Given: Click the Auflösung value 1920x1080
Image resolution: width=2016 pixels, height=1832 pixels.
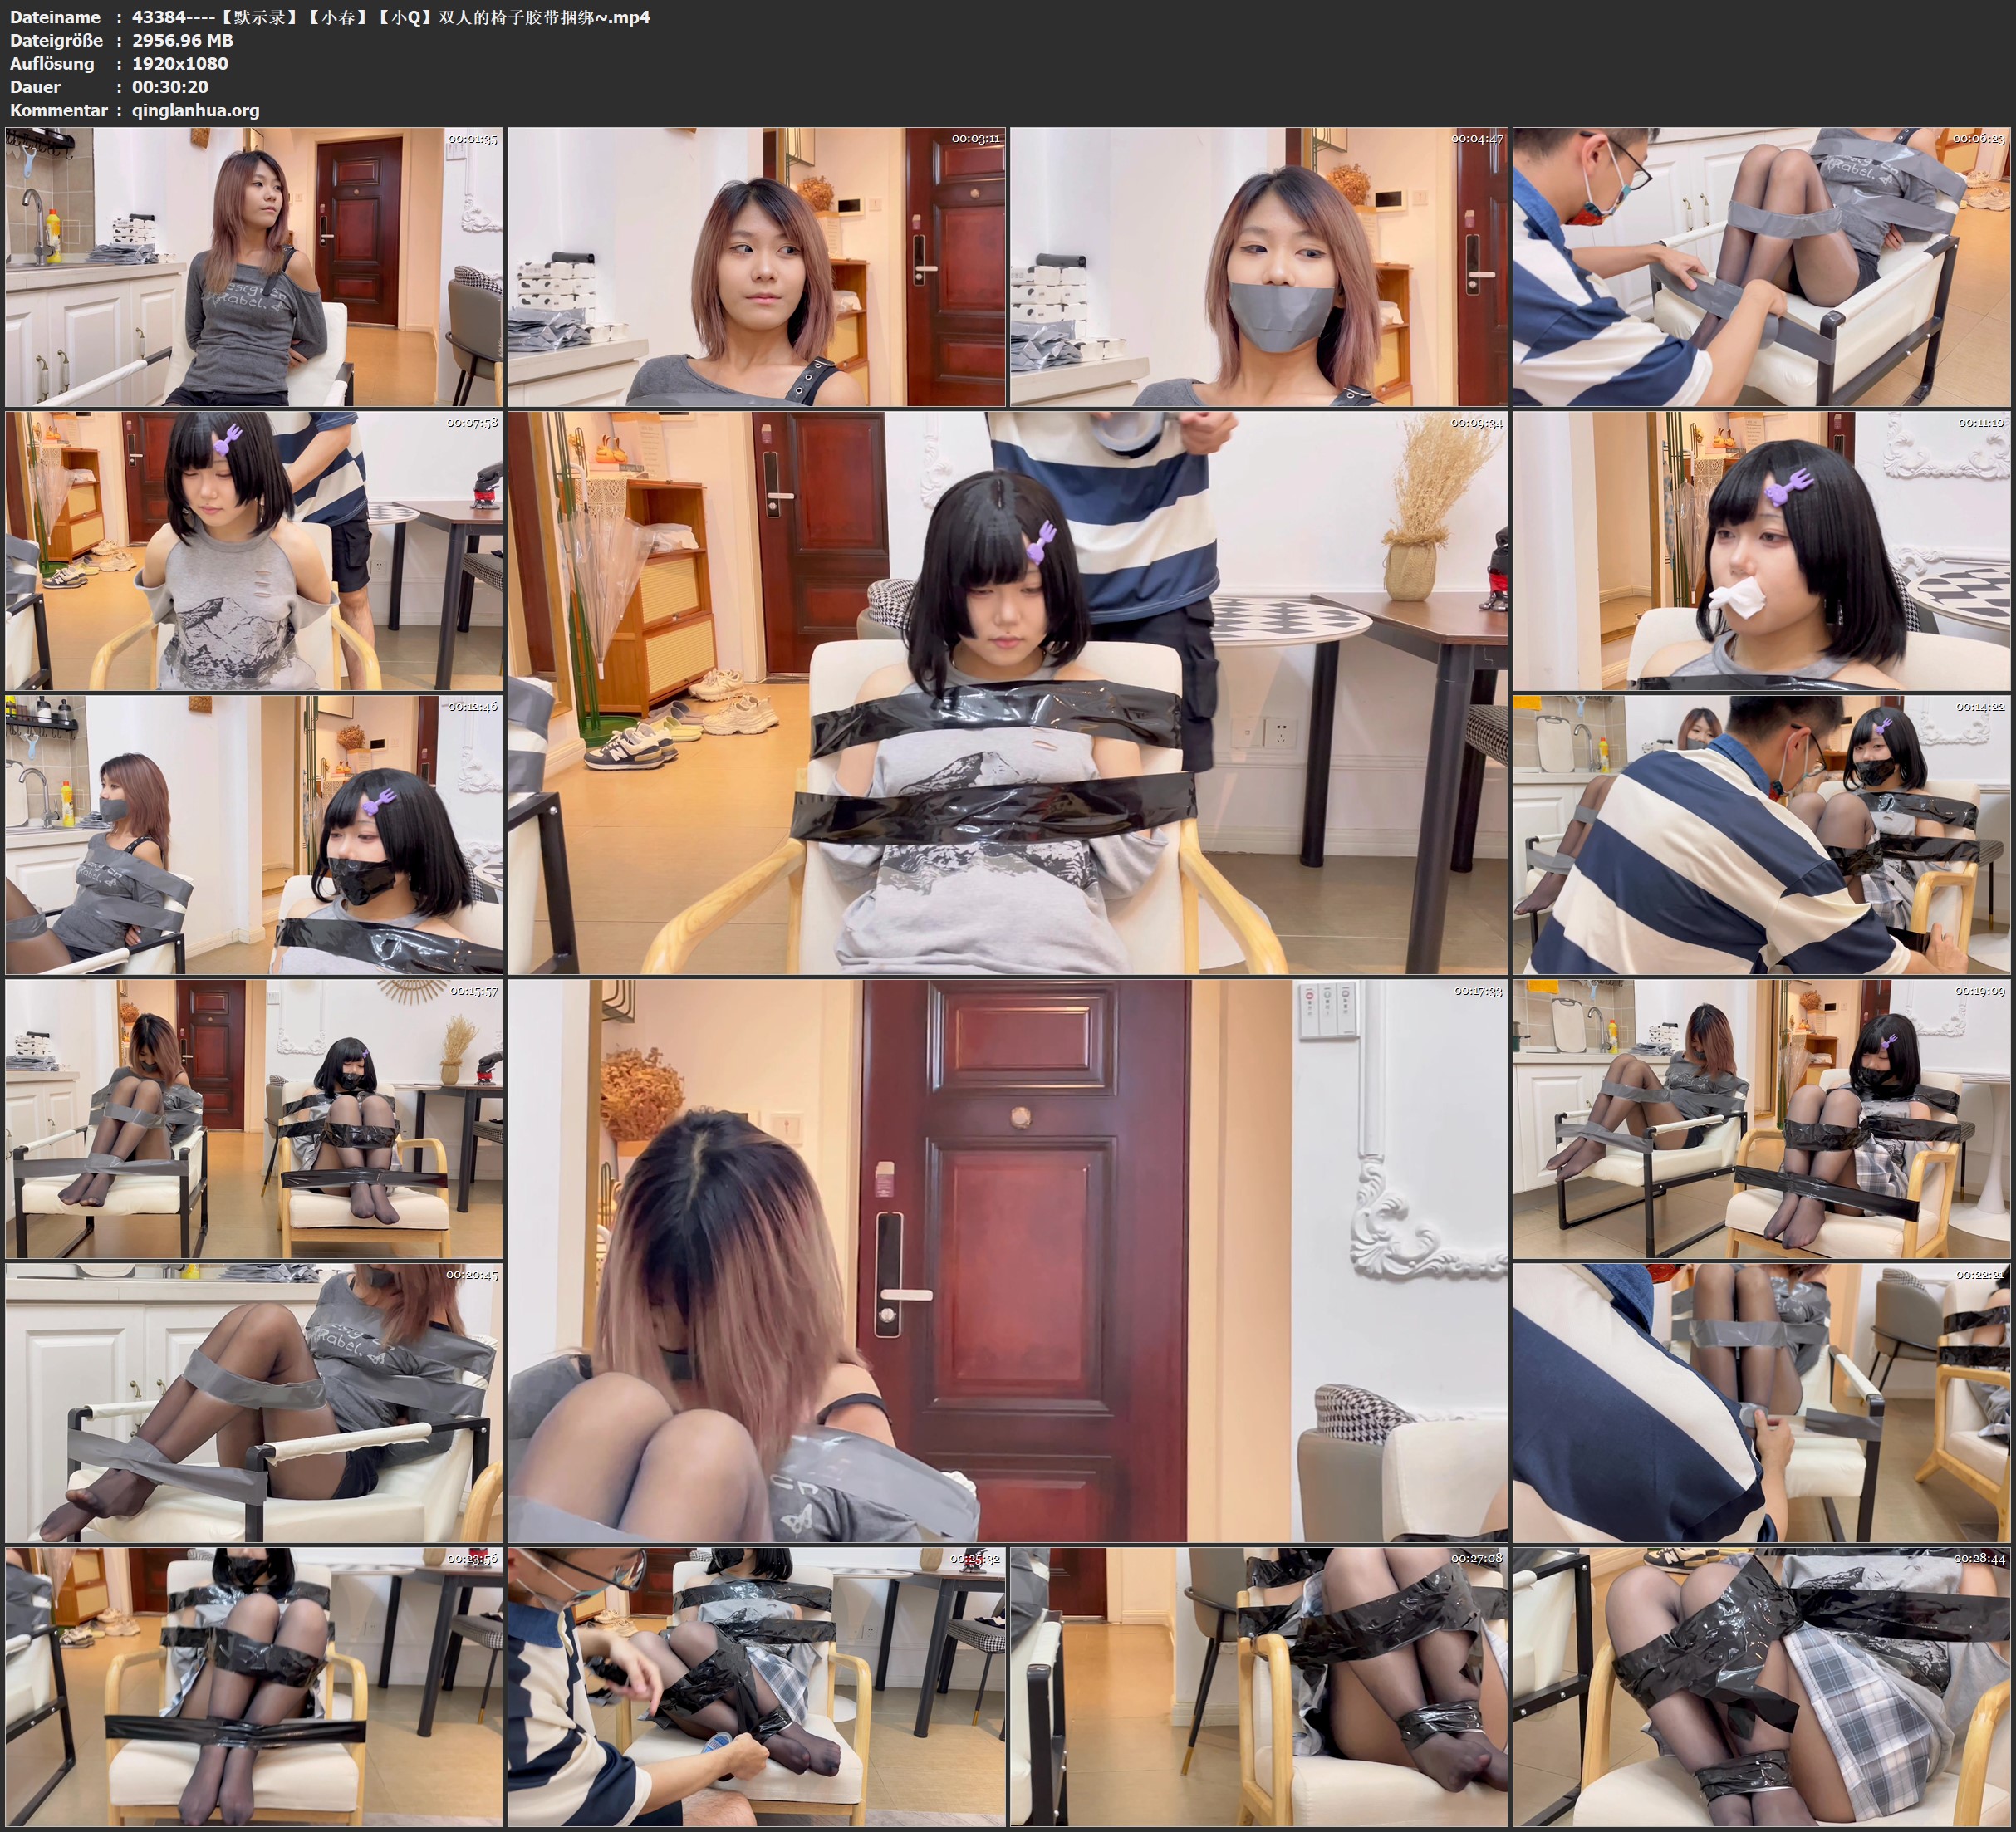Looking at the screenshot, I should [x=180, y=64].
